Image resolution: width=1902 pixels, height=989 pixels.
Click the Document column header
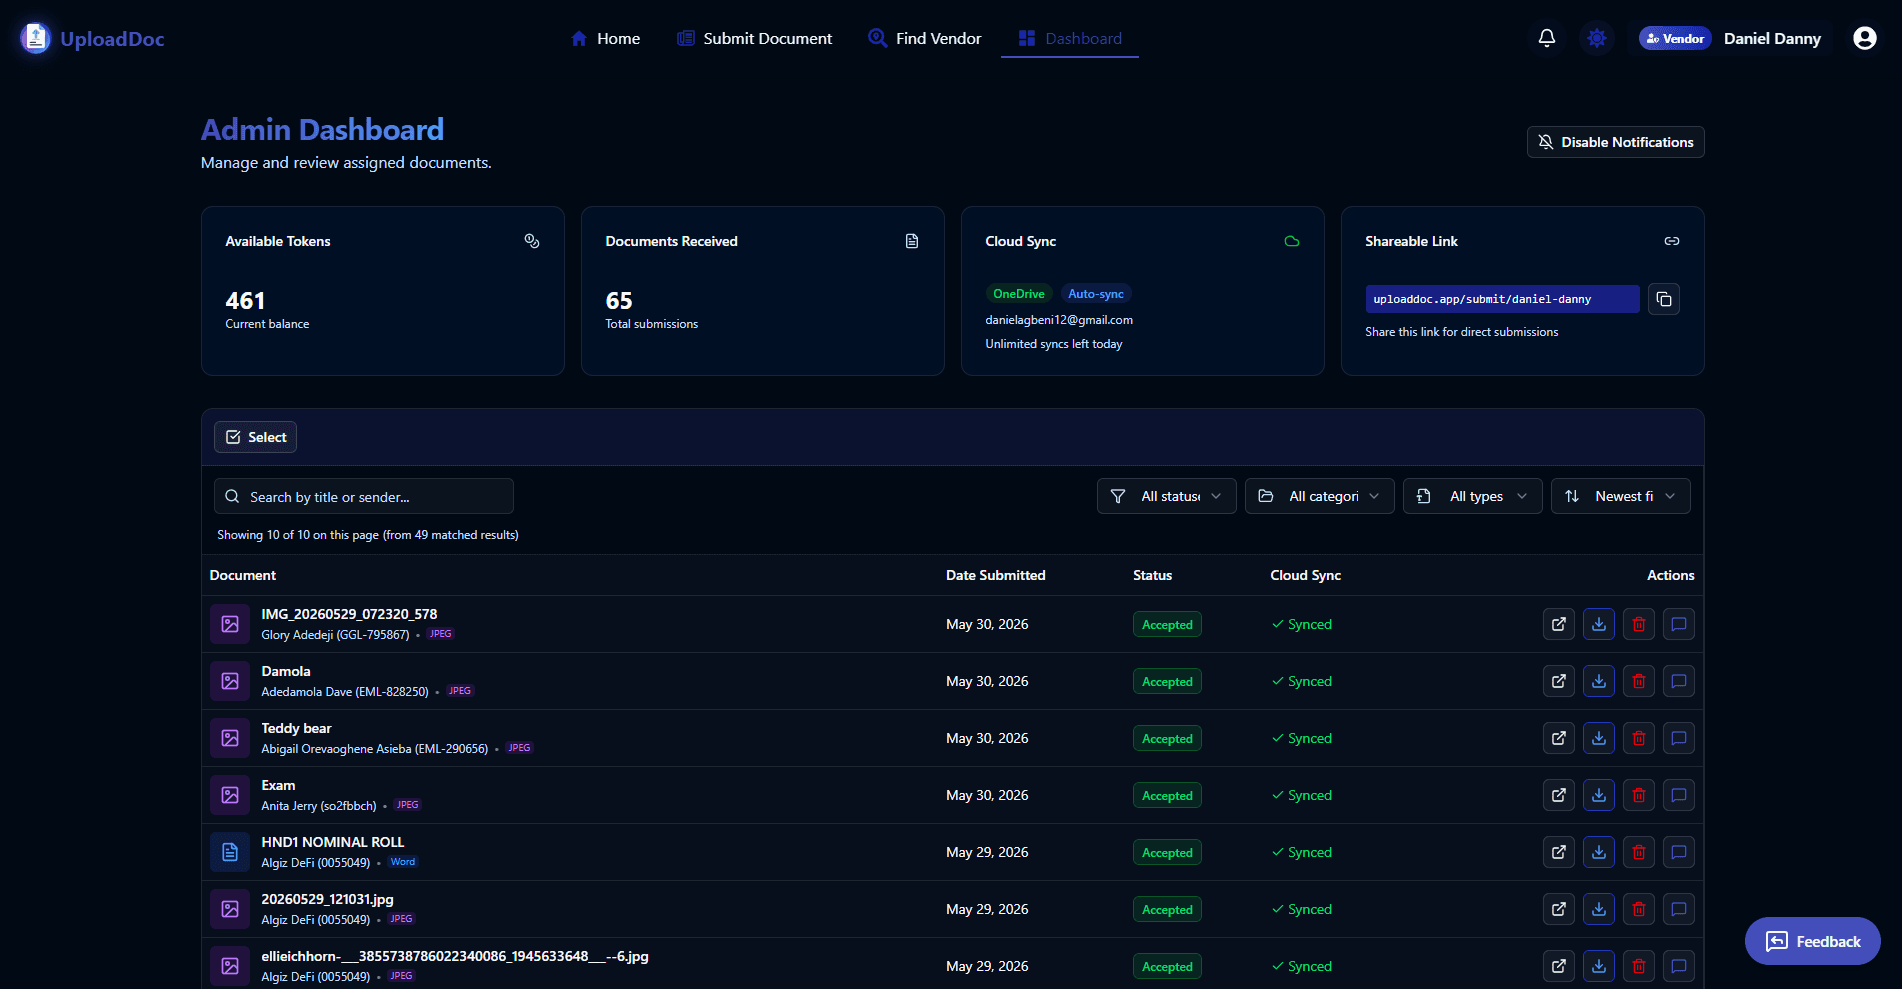(x=243, y=575)
